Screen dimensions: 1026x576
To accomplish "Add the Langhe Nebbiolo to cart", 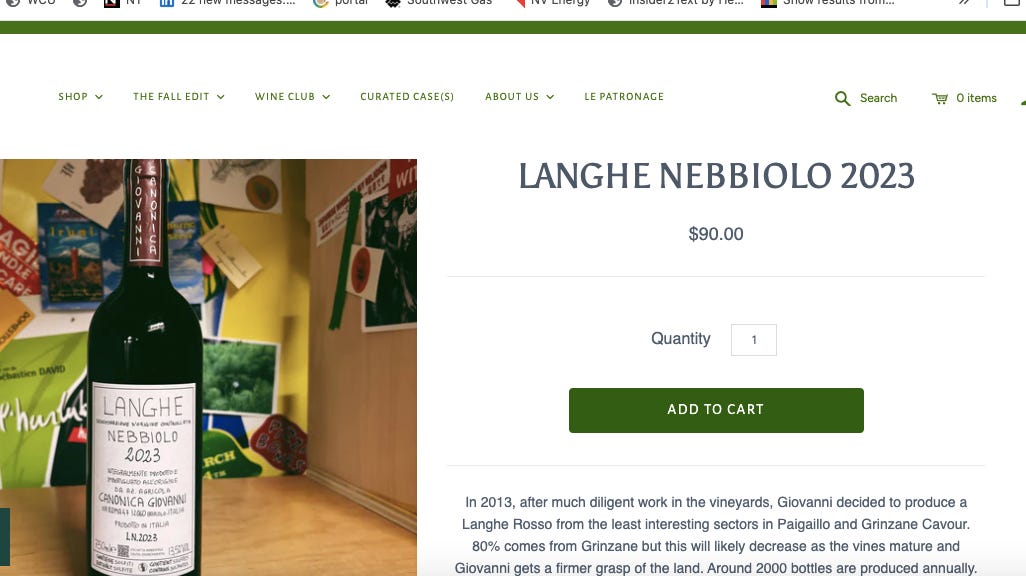I will coord(716,410).
